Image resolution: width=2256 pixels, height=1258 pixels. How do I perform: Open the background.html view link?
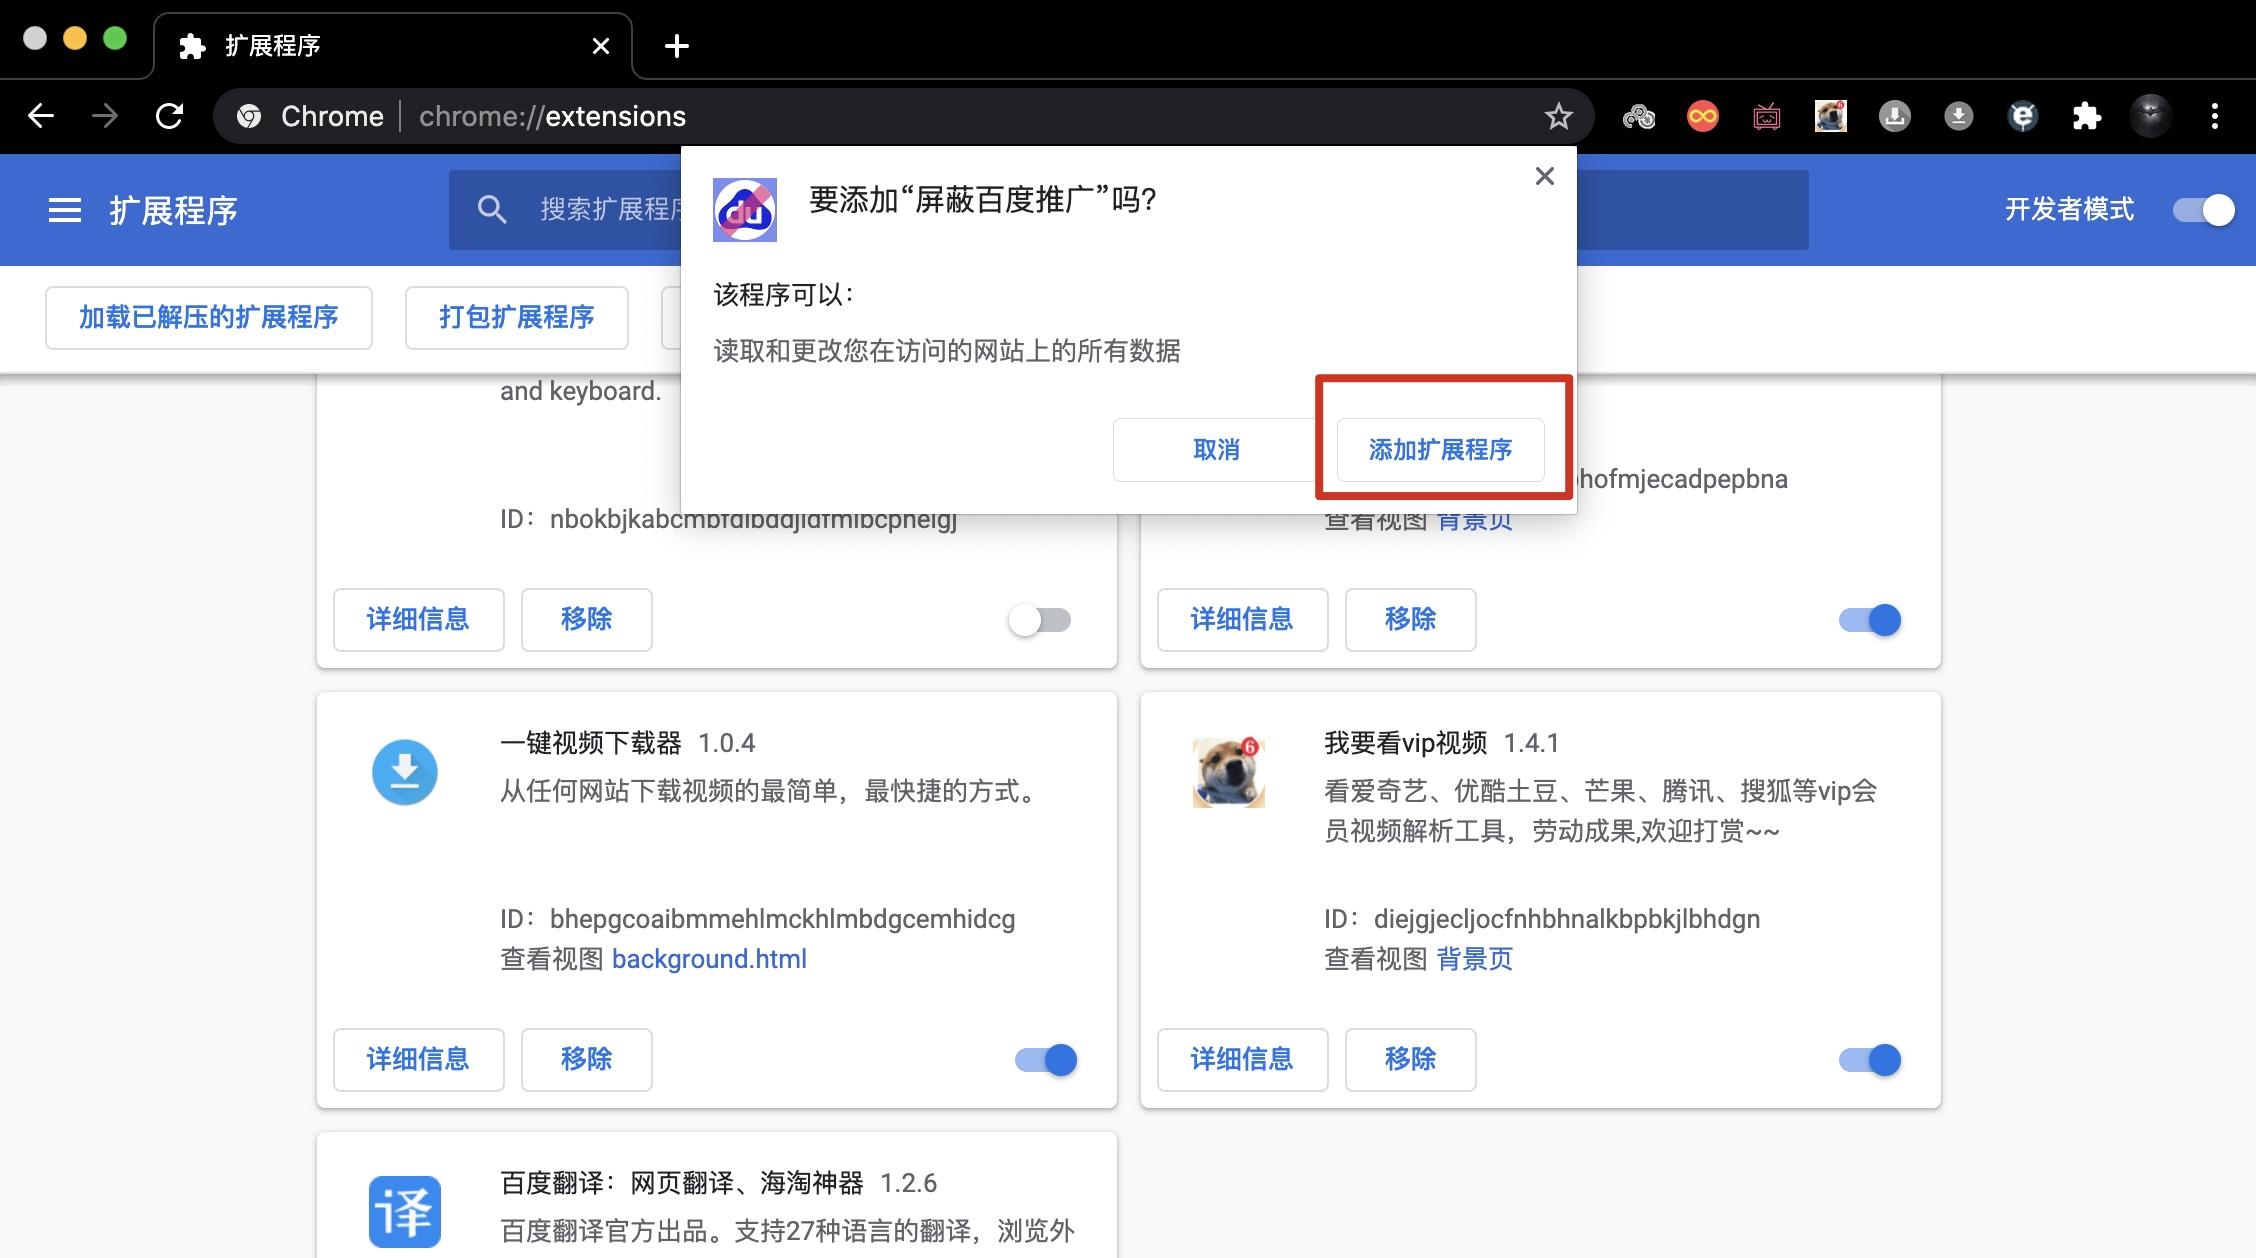pos(709,959)
